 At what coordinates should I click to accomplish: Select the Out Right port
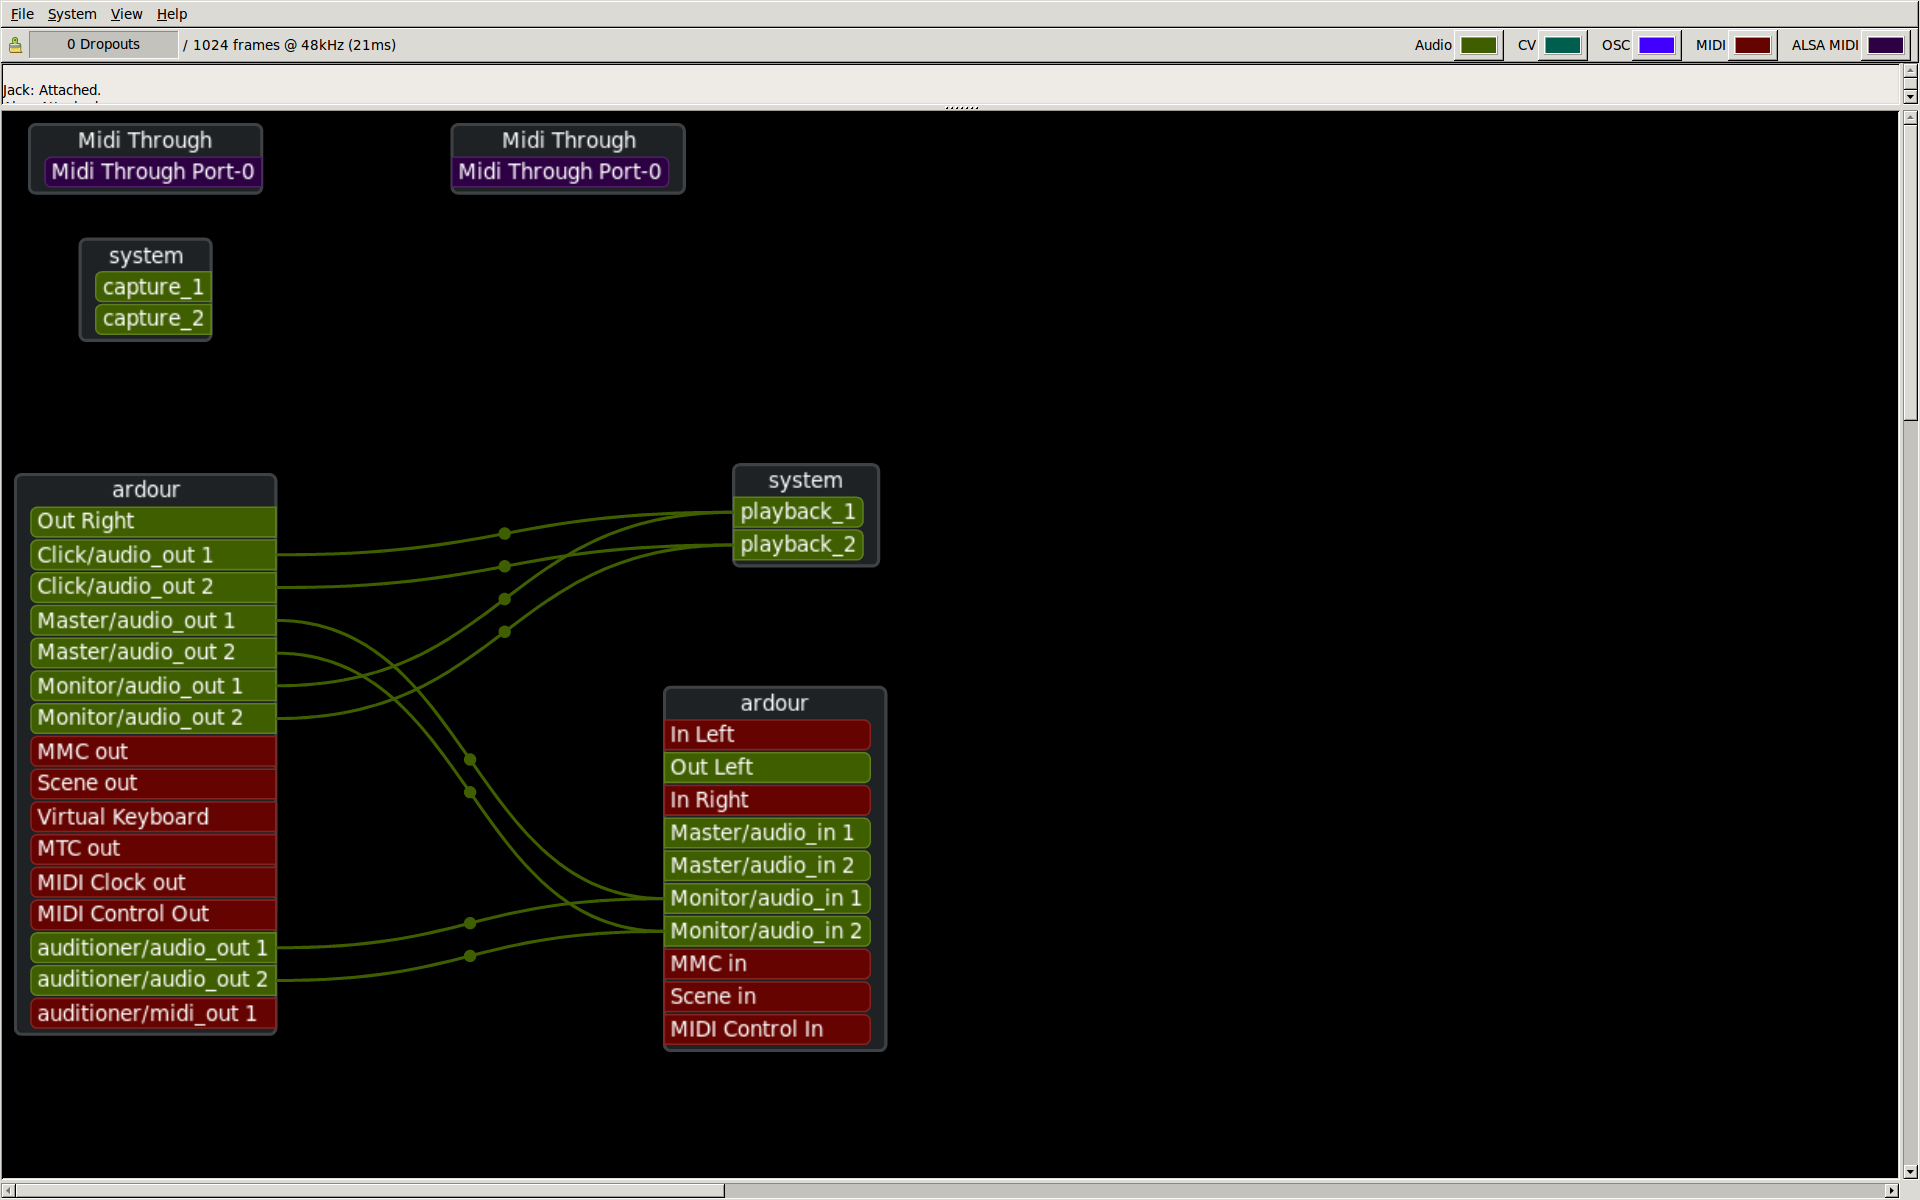(x=153, y=521)
